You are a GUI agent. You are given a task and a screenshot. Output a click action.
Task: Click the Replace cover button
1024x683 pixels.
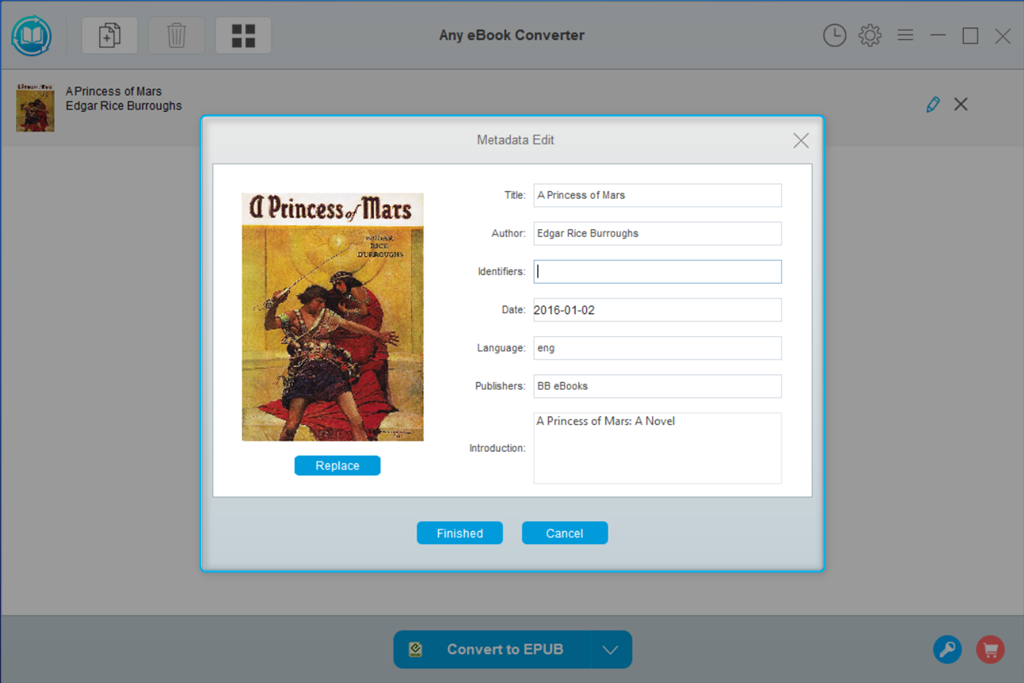coord(337,466)
